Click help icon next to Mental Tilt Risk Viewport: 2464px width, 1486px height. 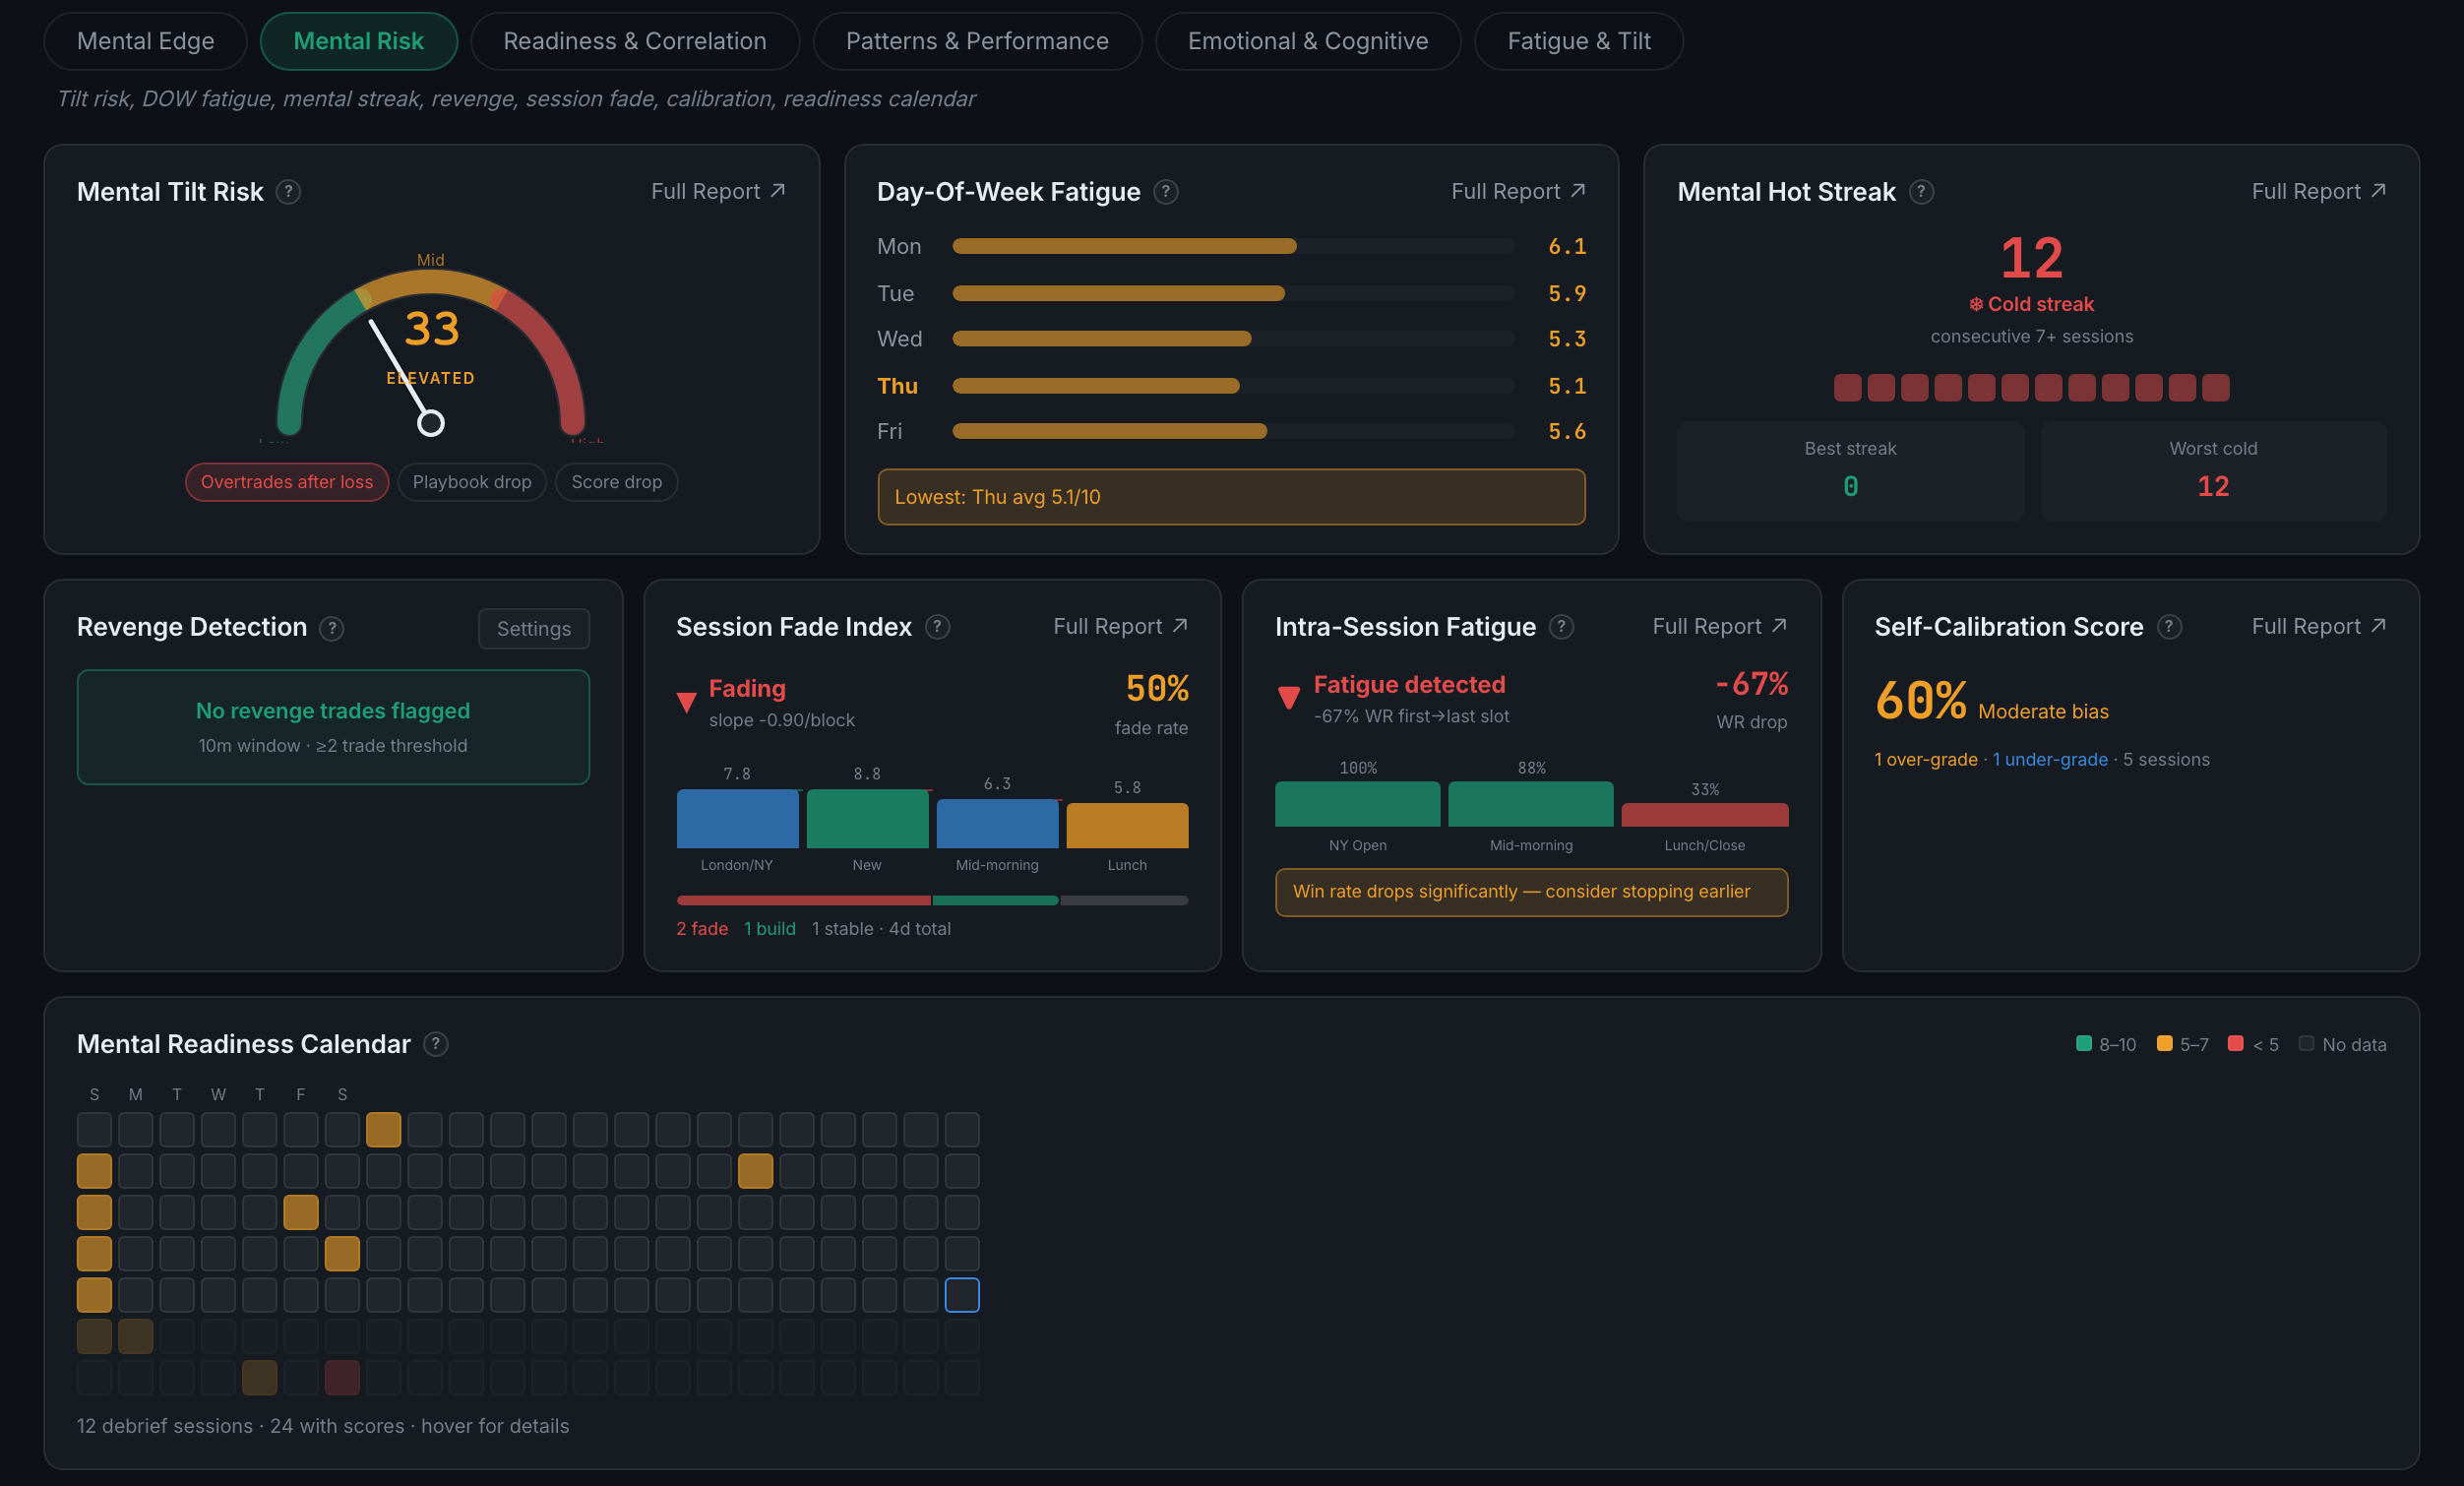point(288,191)
